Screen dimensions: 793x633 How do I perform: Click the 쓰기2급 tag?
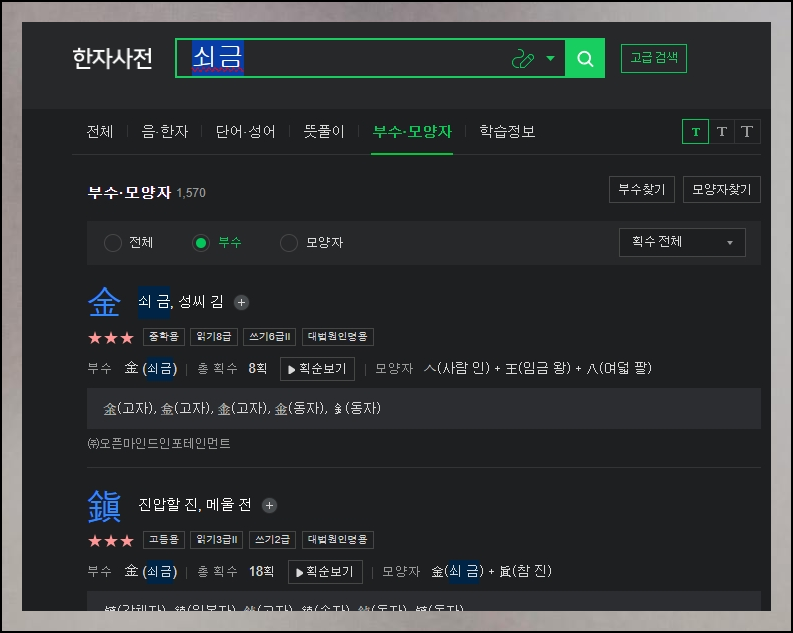(273, 539)
